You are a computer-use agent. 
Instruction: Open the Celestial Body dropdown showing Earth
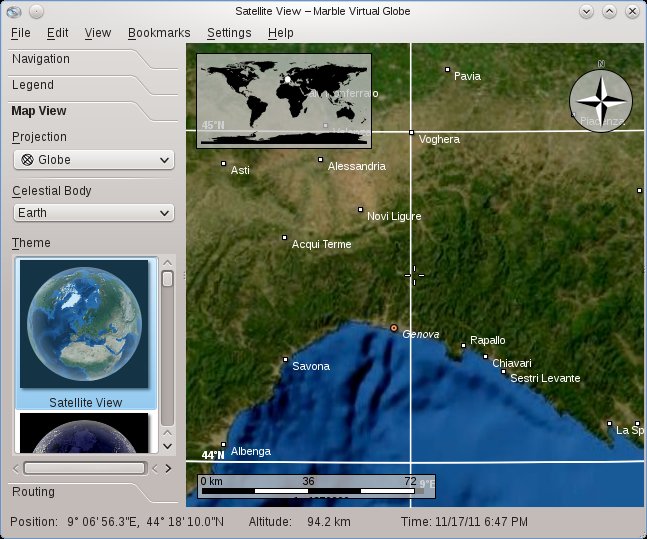pyautogui.click(x=94, y=213)
